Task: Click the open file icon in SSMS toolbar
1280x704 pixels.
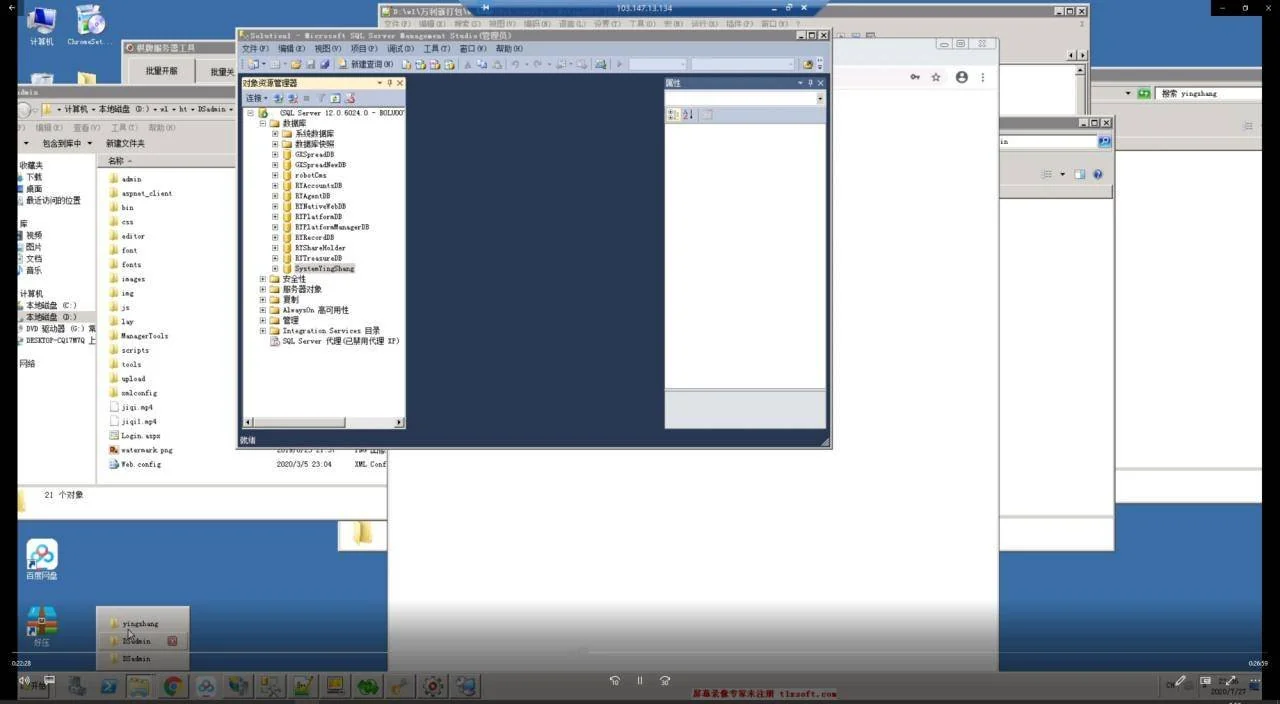Action: coord(296,65)
